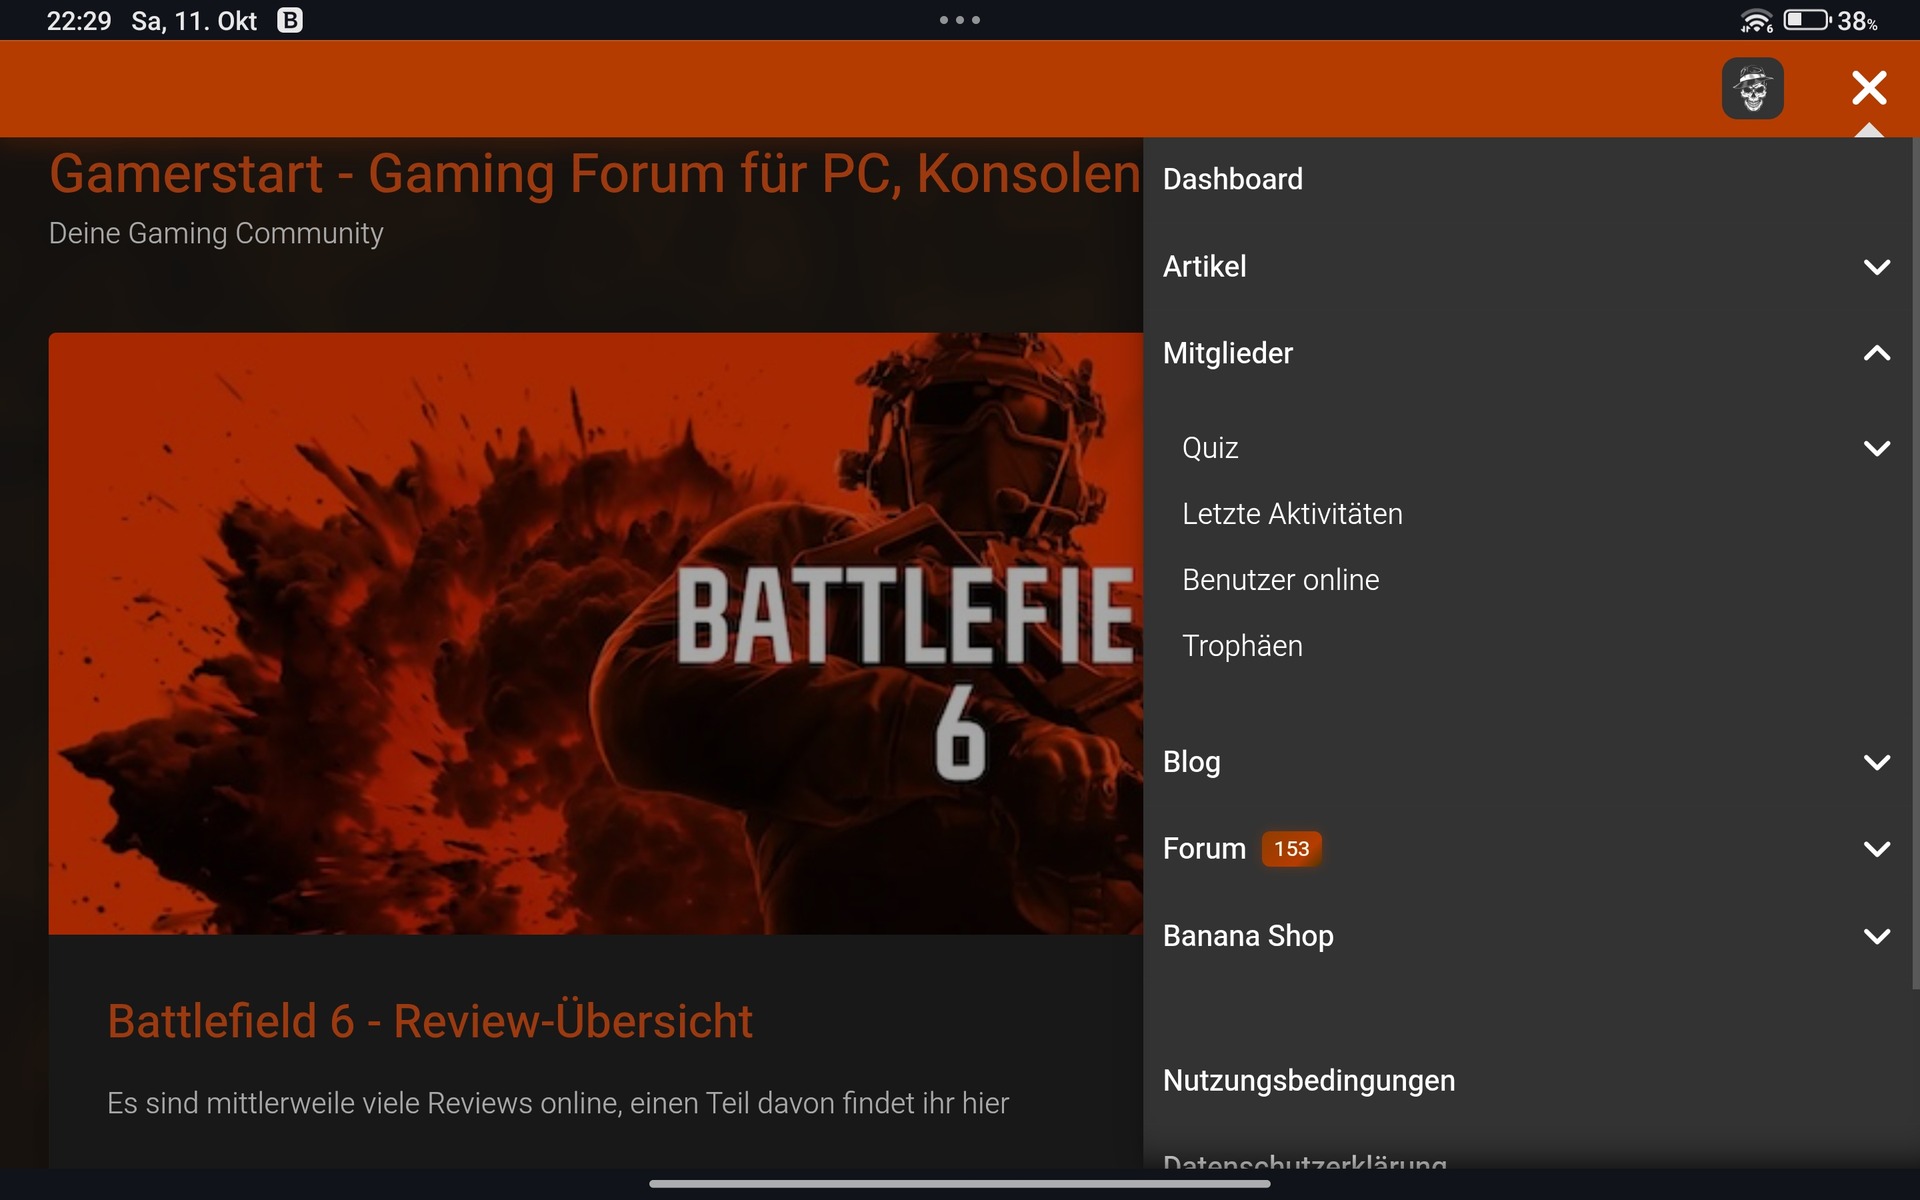This screenshot has height=1200, width=1920.
Task: Select Benutzer online menu entry
Action: 1280,580
